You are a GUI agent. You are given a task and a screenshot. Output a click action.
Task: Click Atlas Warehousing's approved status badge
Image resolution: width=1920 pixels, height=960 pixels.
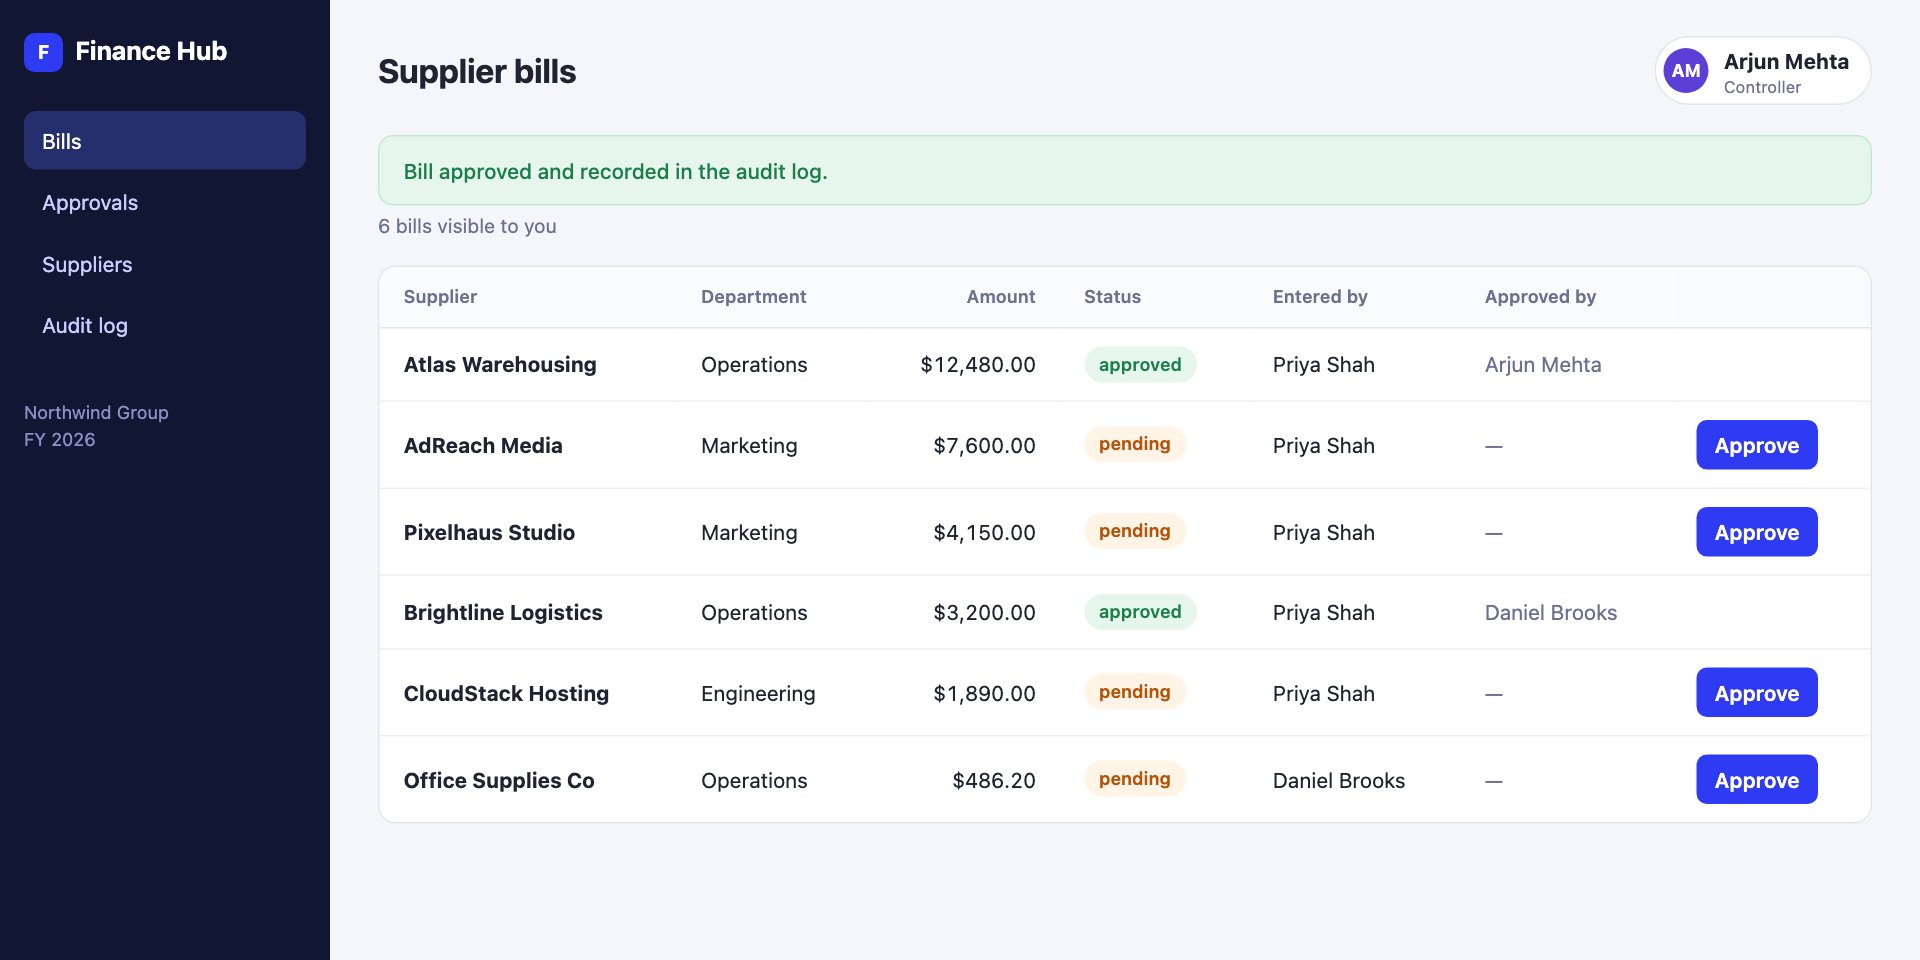[1140, 365]
